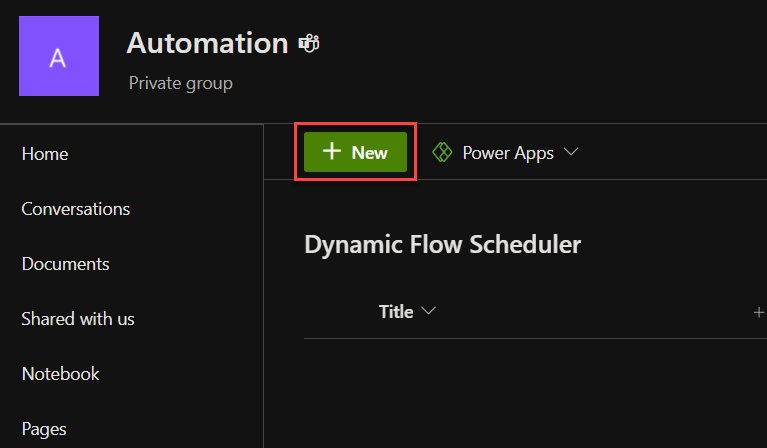Expand the Power Apps dropdown chevron

[x=571, y=152]
